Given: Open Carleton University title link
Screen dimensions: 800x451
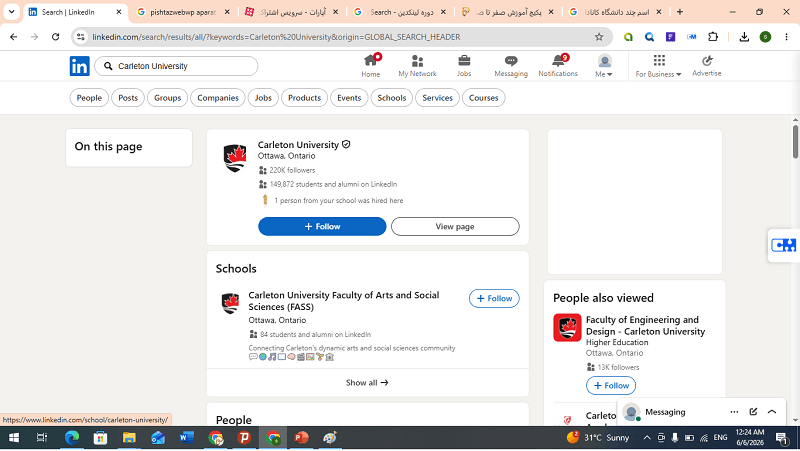Looking at the screenshot, I should pos(298,145).
